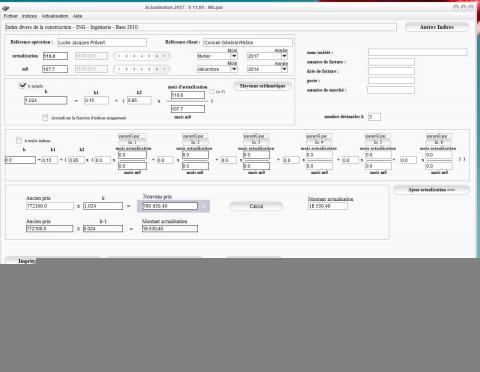Tick the (n-3) checkbox
Viewport: 480px width, 372px height.
pyautogui.click(x=212, y=91)
